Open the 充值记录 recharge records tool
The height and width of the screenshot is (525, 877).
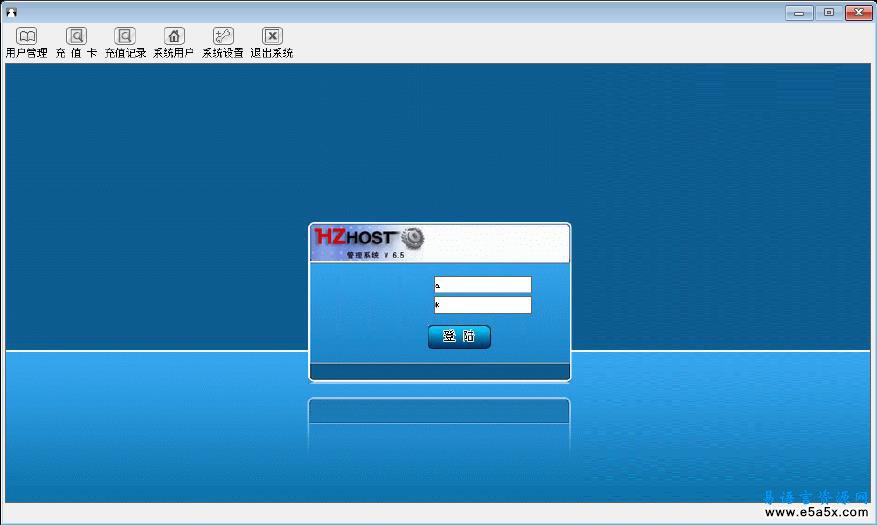pyautogui.click(x=125, y=42)
